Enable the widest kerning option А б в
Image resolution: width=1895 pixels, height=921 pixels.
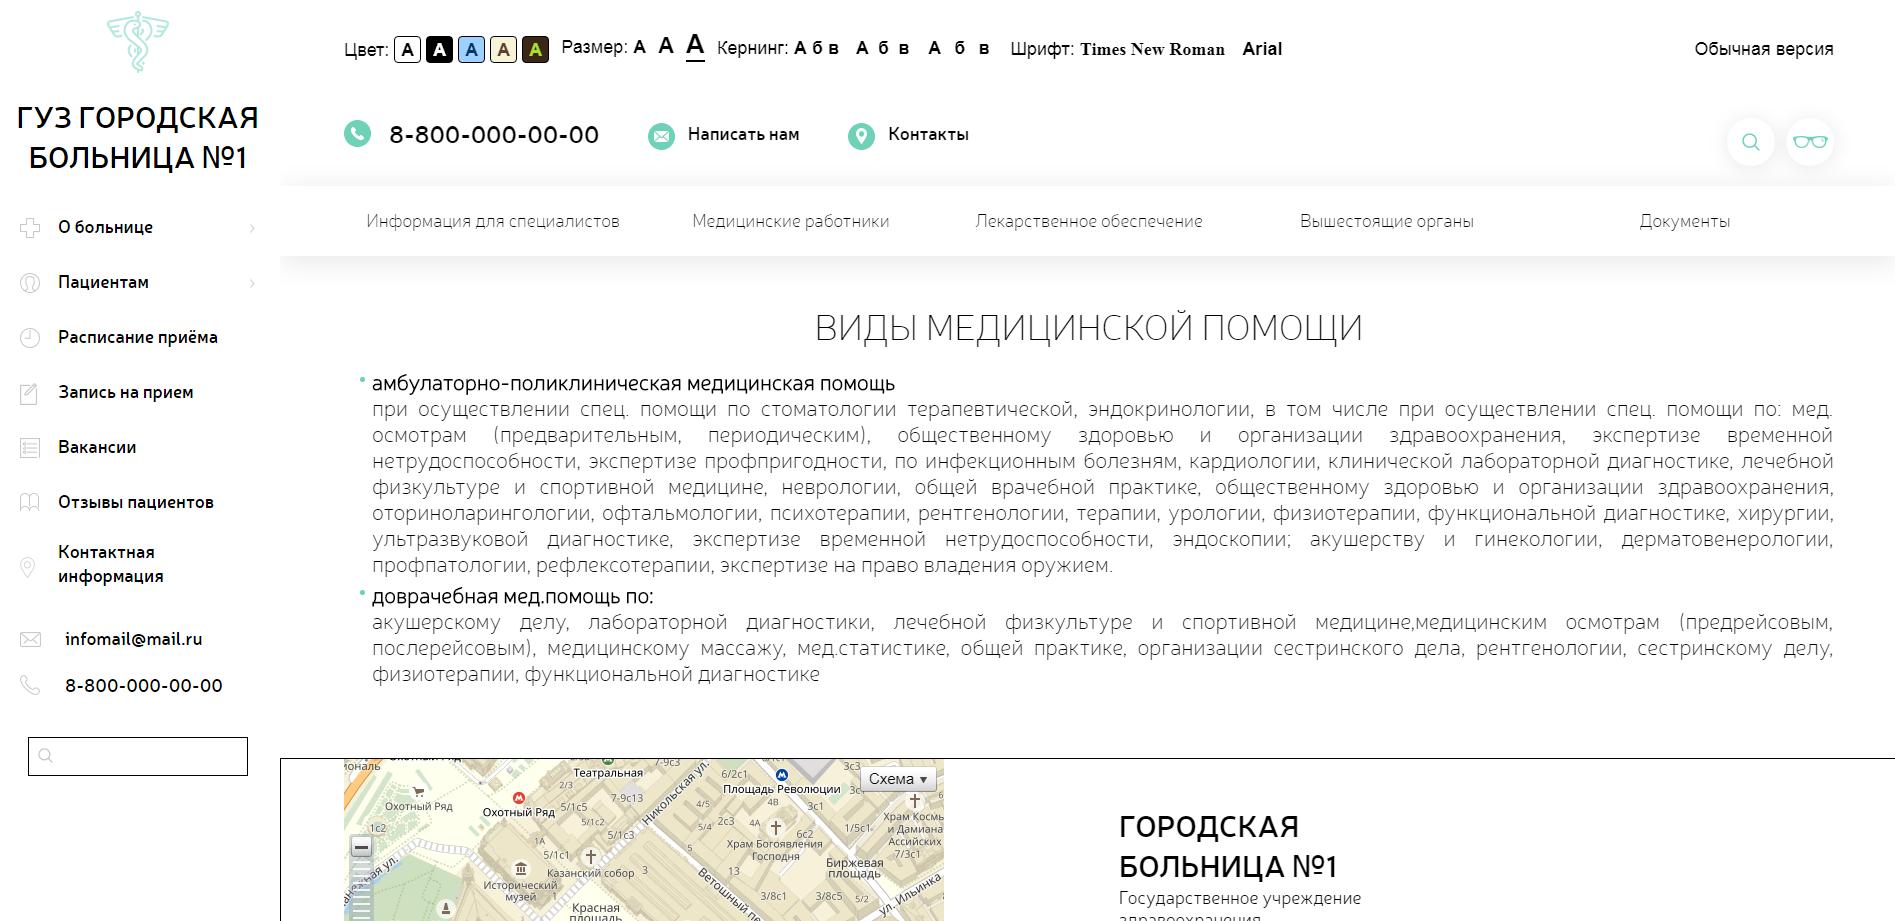pos(957,45)
